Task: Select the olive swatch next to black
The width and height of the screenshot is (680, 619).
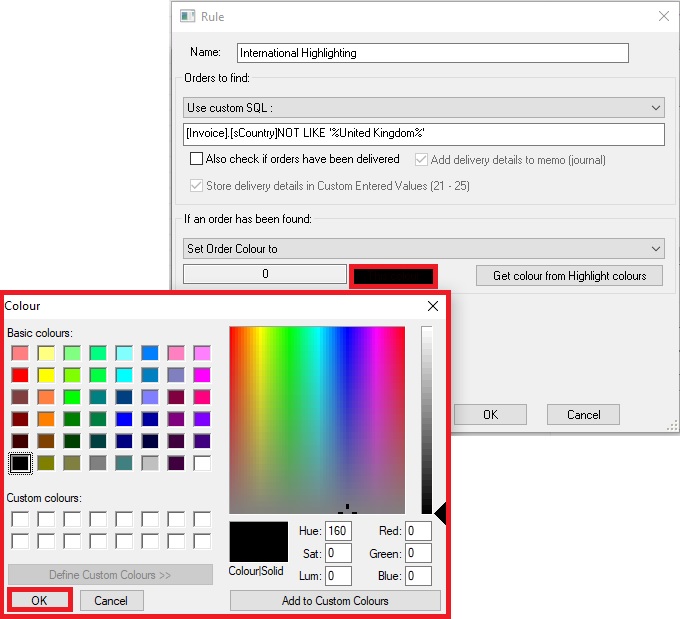Action: click(x=46, y=463)
